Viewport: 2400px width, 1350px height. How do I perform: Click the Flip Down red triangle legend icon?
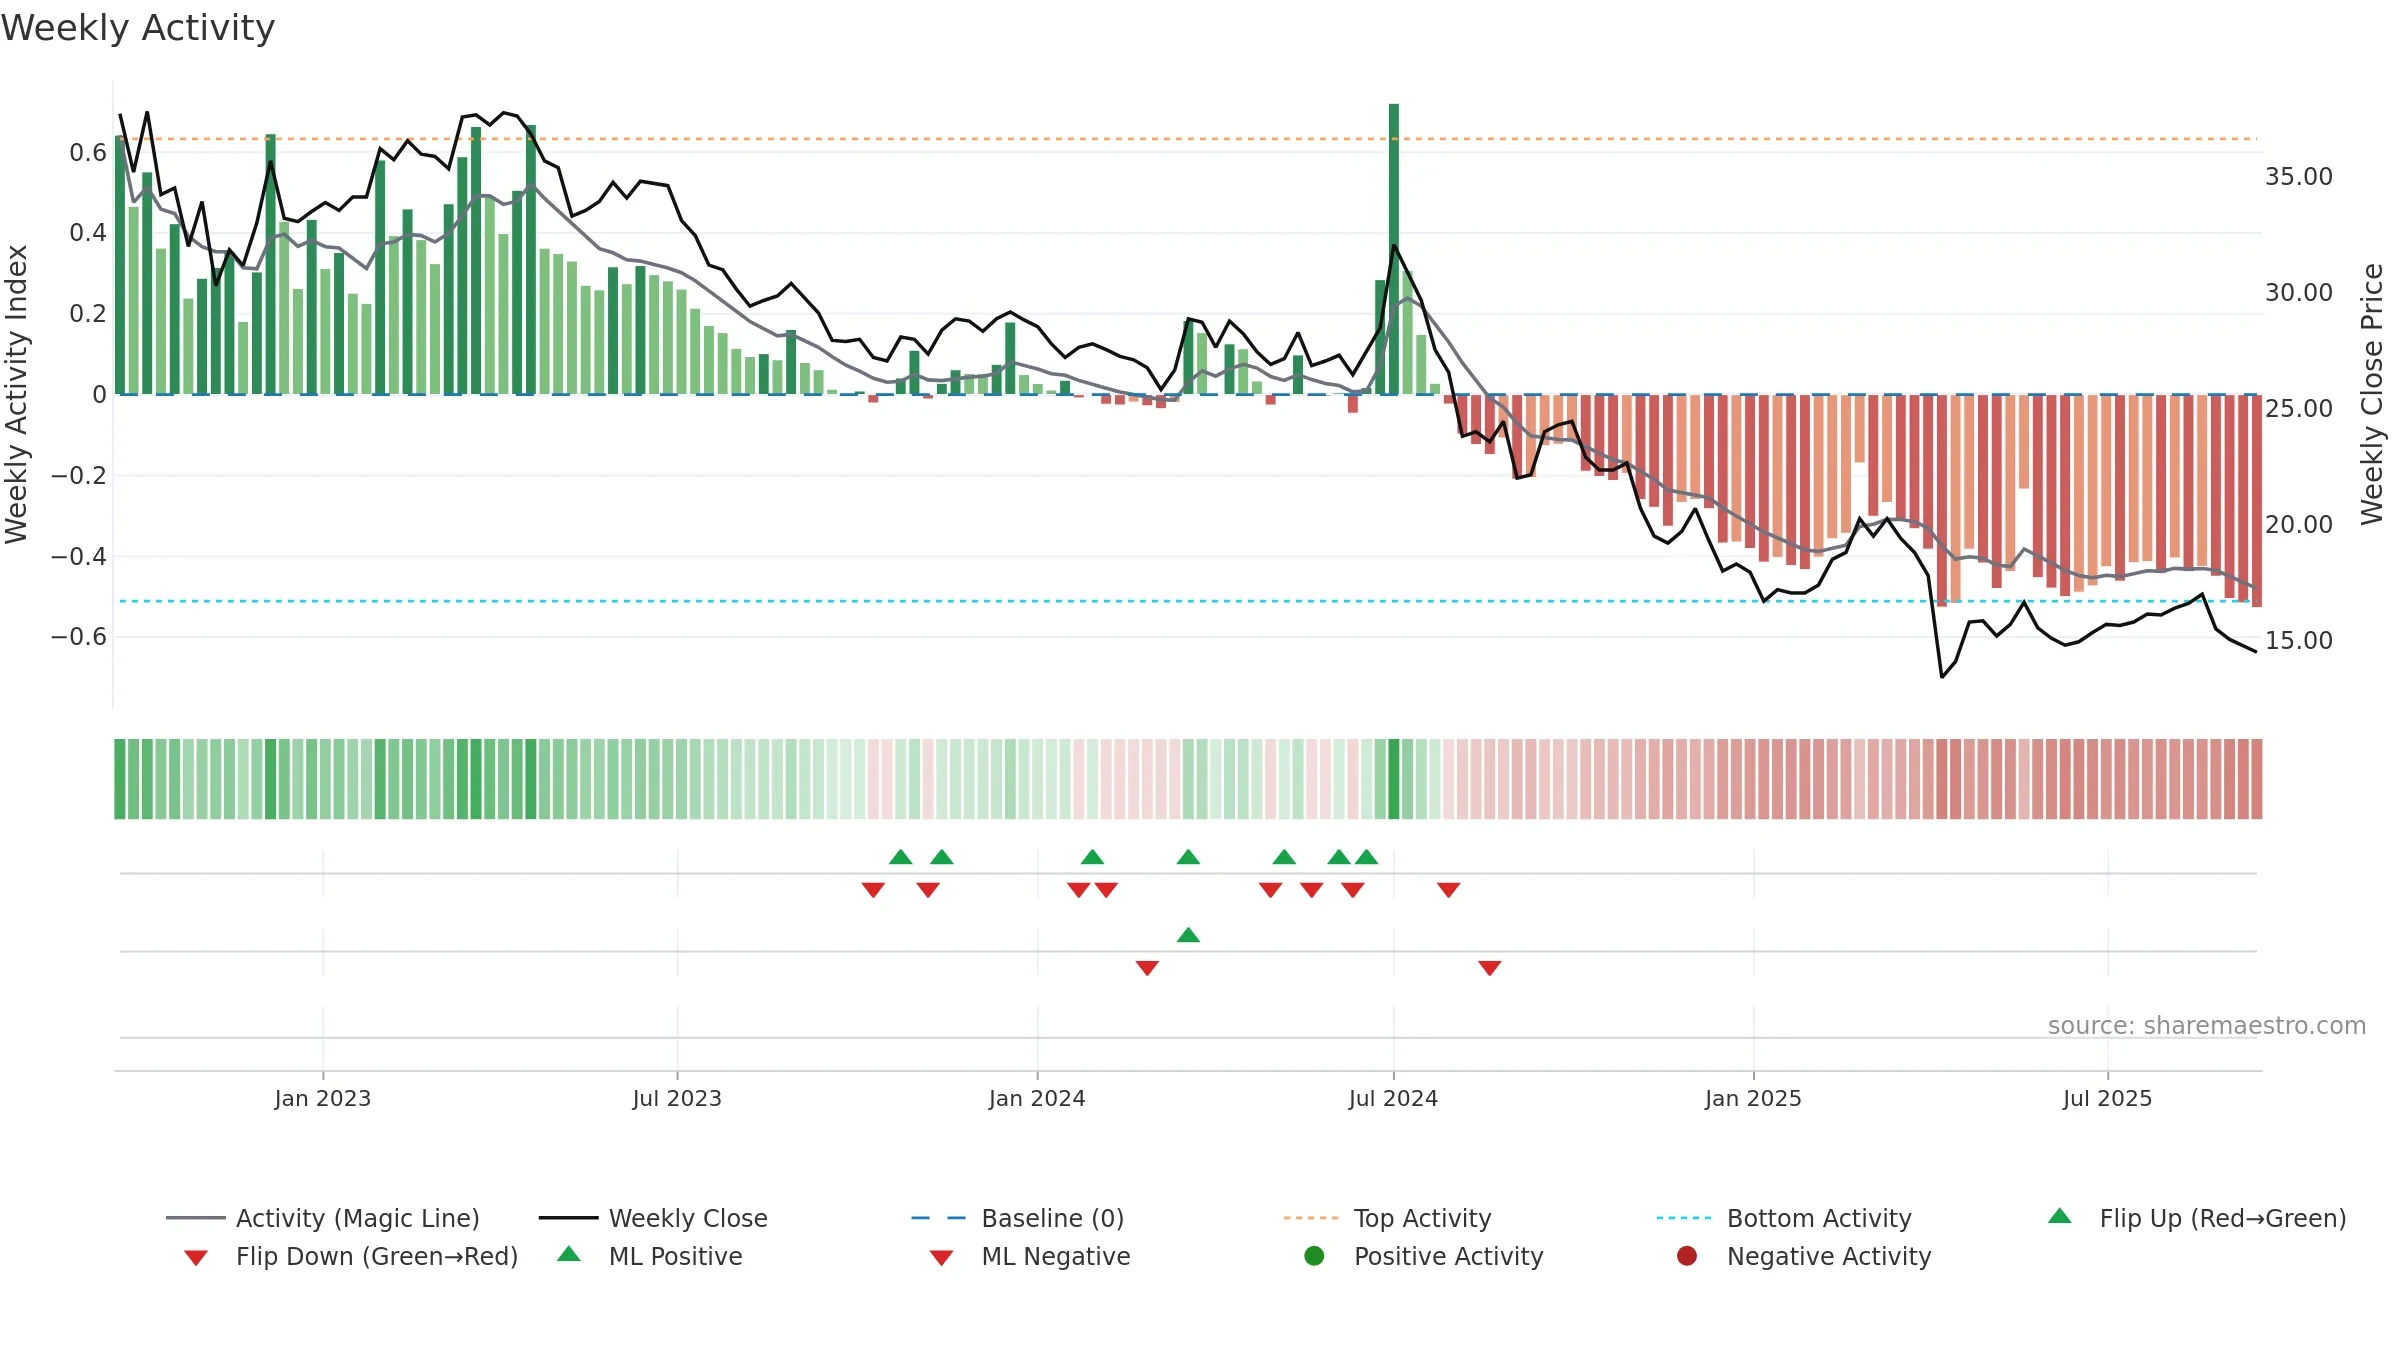coord(196,1258)
